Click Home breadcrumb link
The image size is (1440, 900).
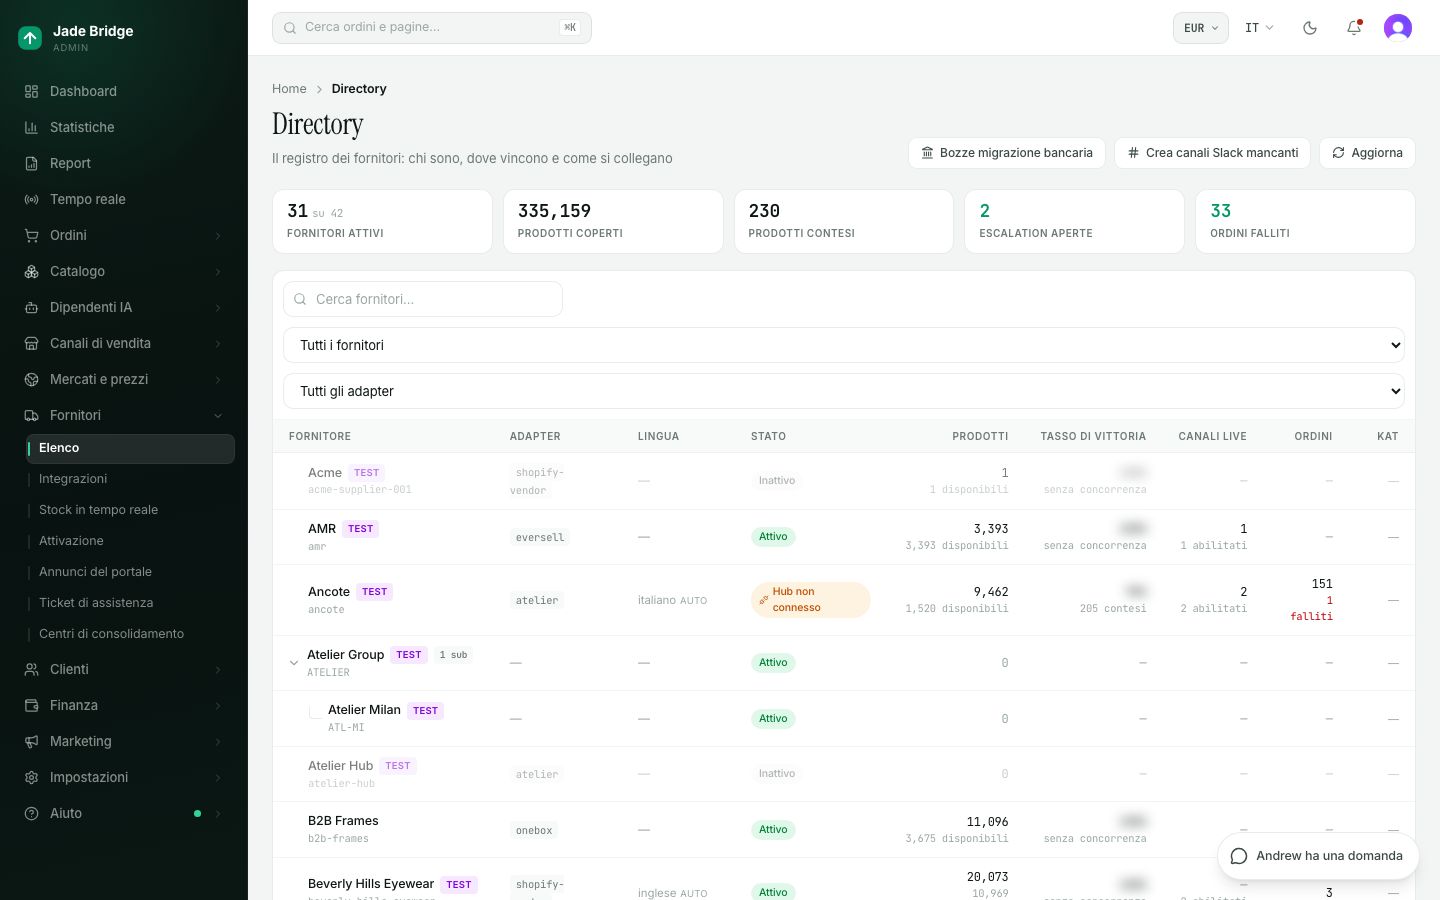[289, 89]
